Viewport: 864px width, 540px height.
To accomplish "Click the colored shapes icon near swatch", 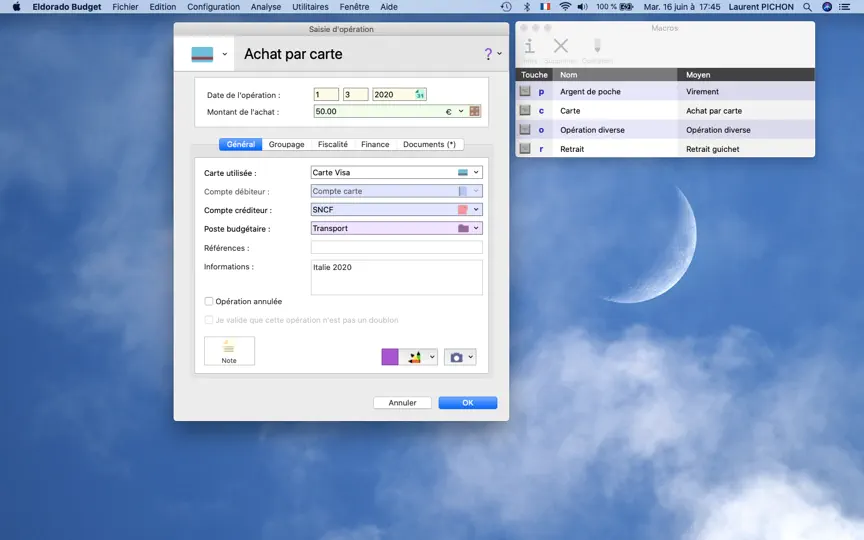I will tap(414, 357).
